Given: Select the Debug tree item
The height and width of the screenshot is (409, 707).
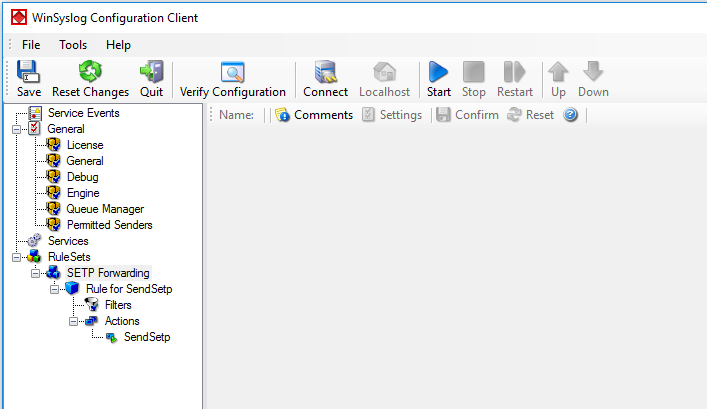Looking at the screenshot, I should [83, 177].
